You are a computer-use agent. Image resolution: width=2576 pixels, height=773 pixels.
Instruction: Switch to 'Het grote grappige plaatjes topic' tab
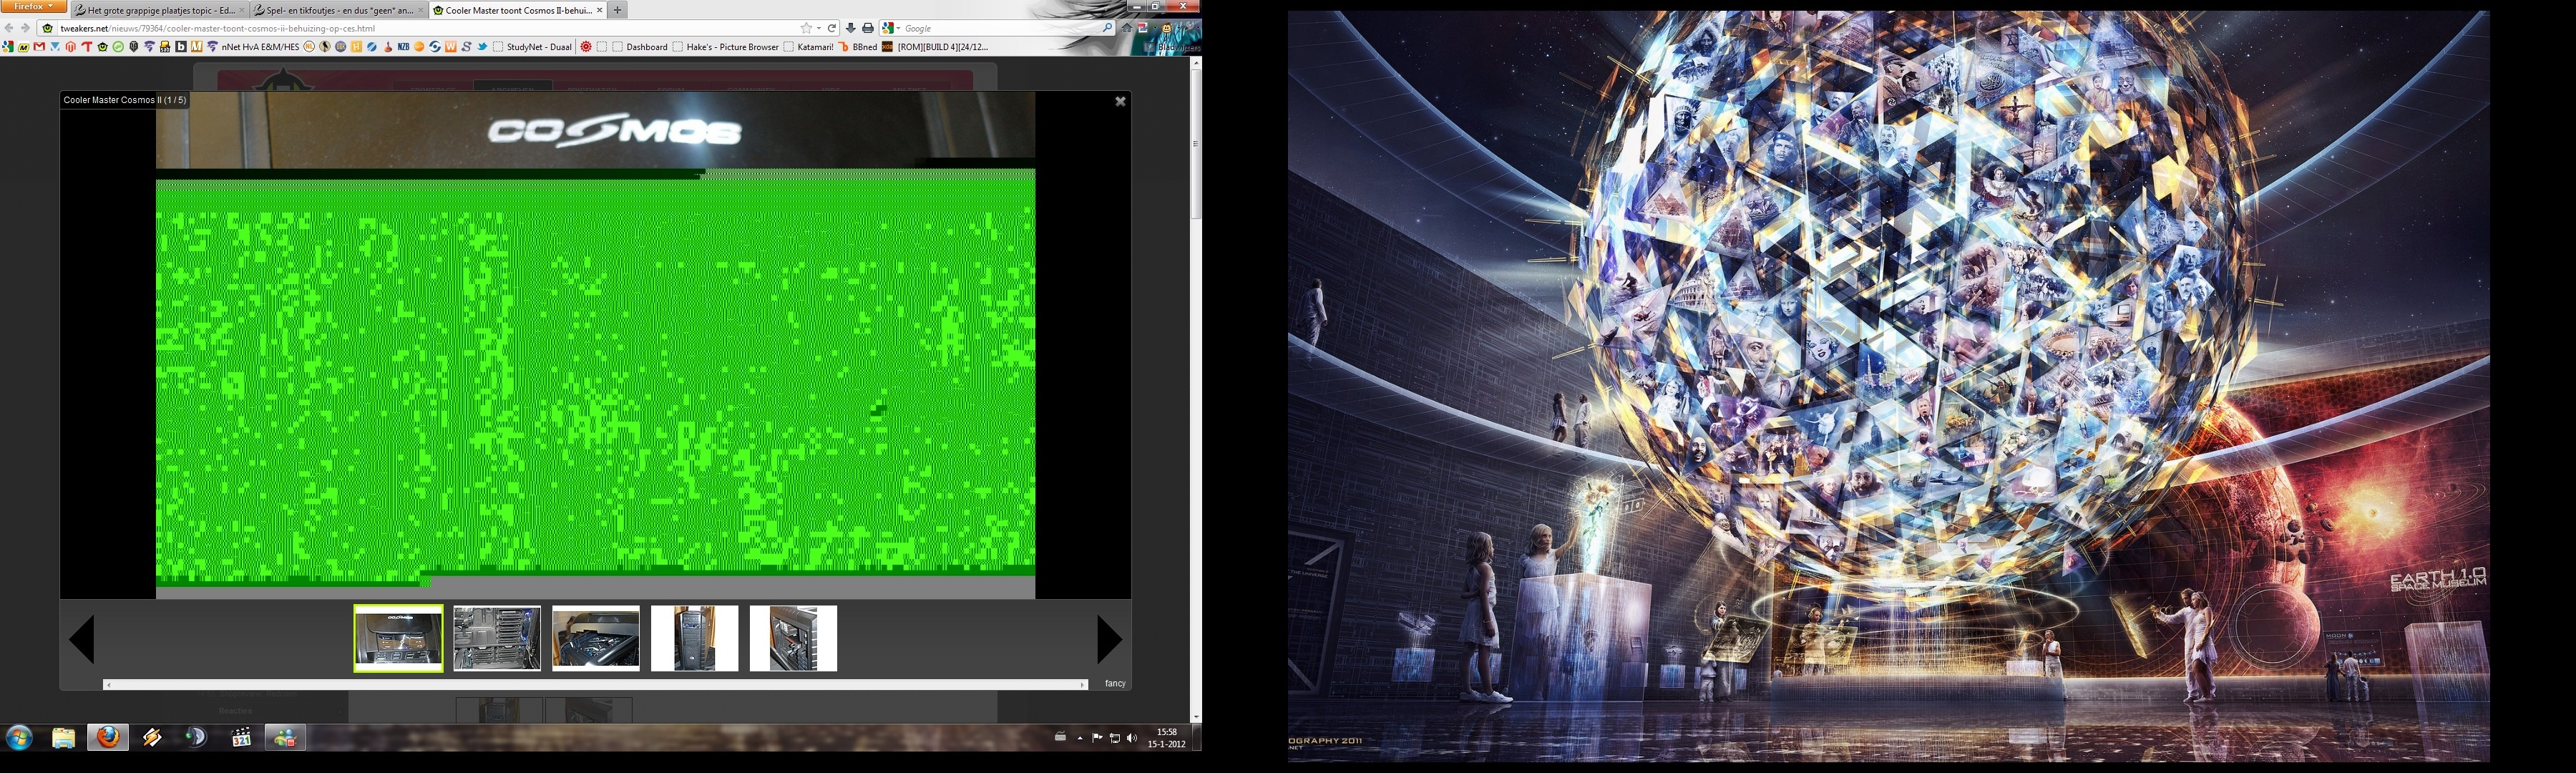pos(160,10)
